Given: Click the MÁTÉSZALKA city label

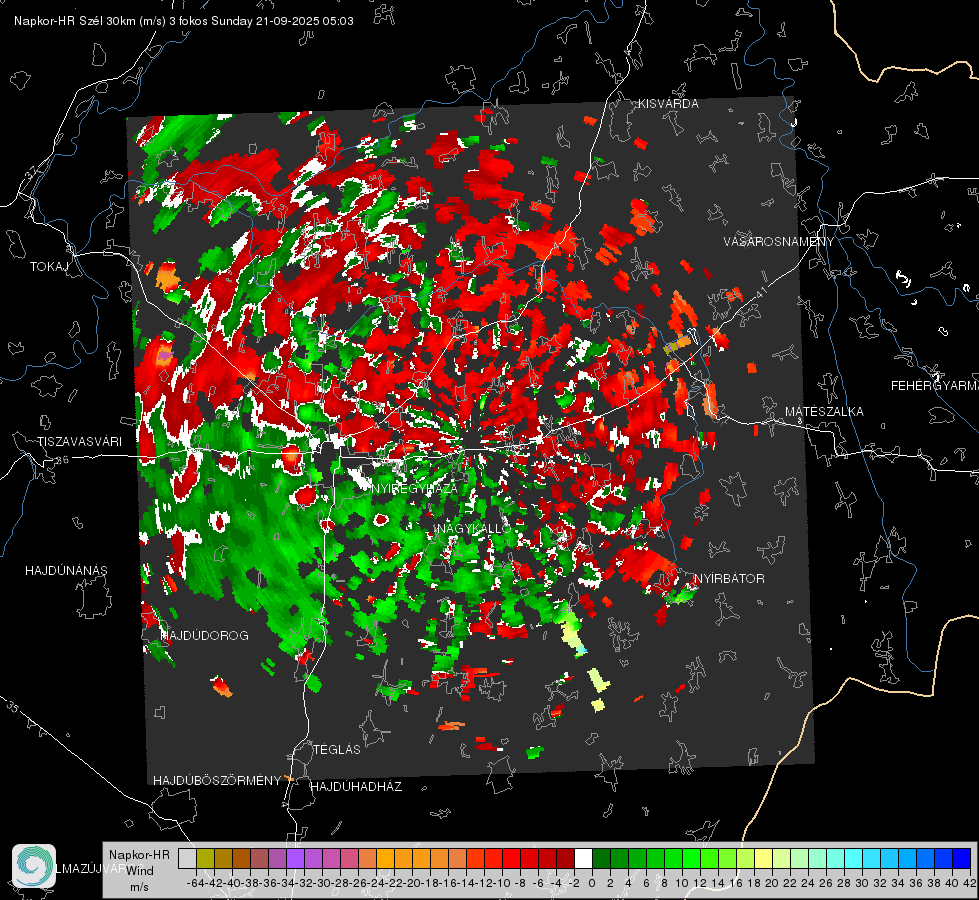Looking at the screenshot, I should point(824,412).
